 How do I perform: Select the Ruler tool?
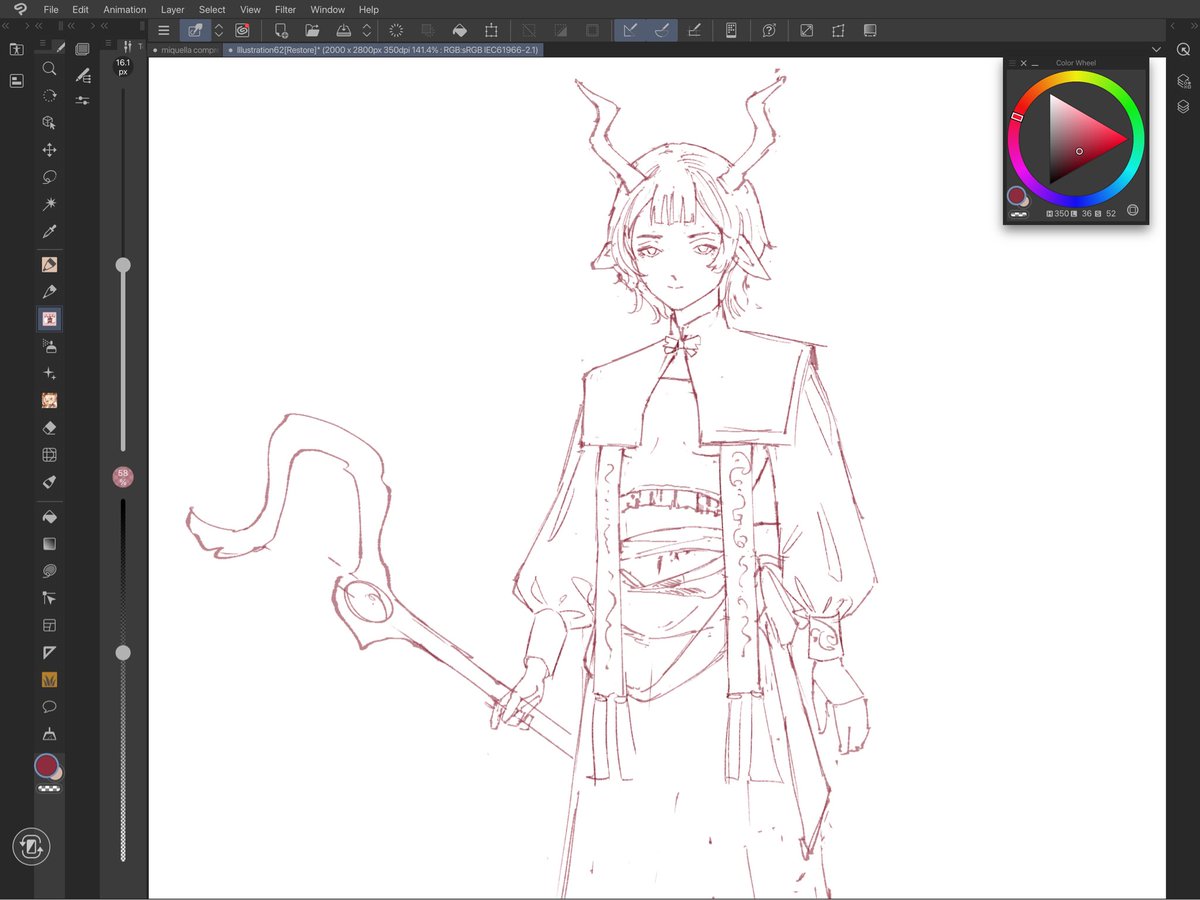49,652
